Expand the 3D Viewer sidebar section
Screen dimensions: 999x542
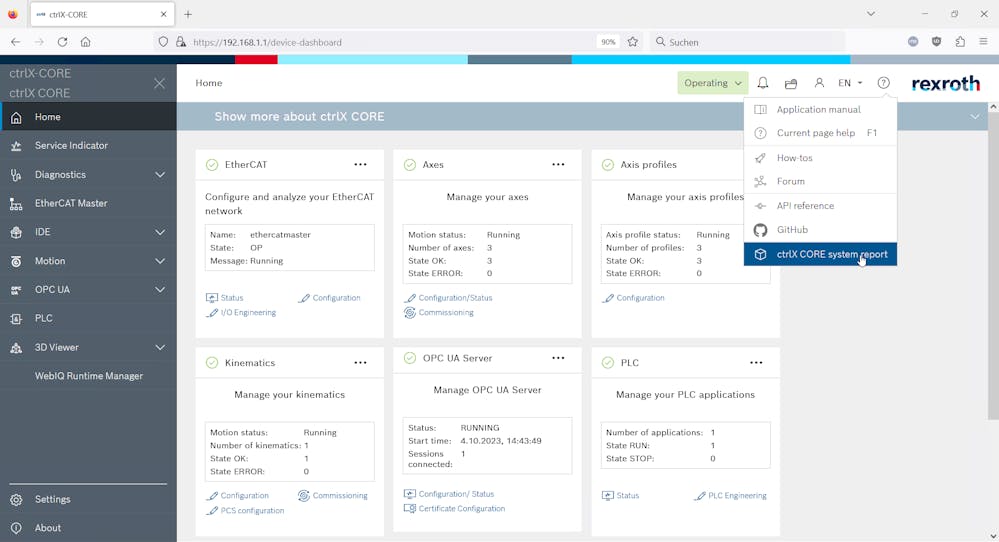point(160,348)
